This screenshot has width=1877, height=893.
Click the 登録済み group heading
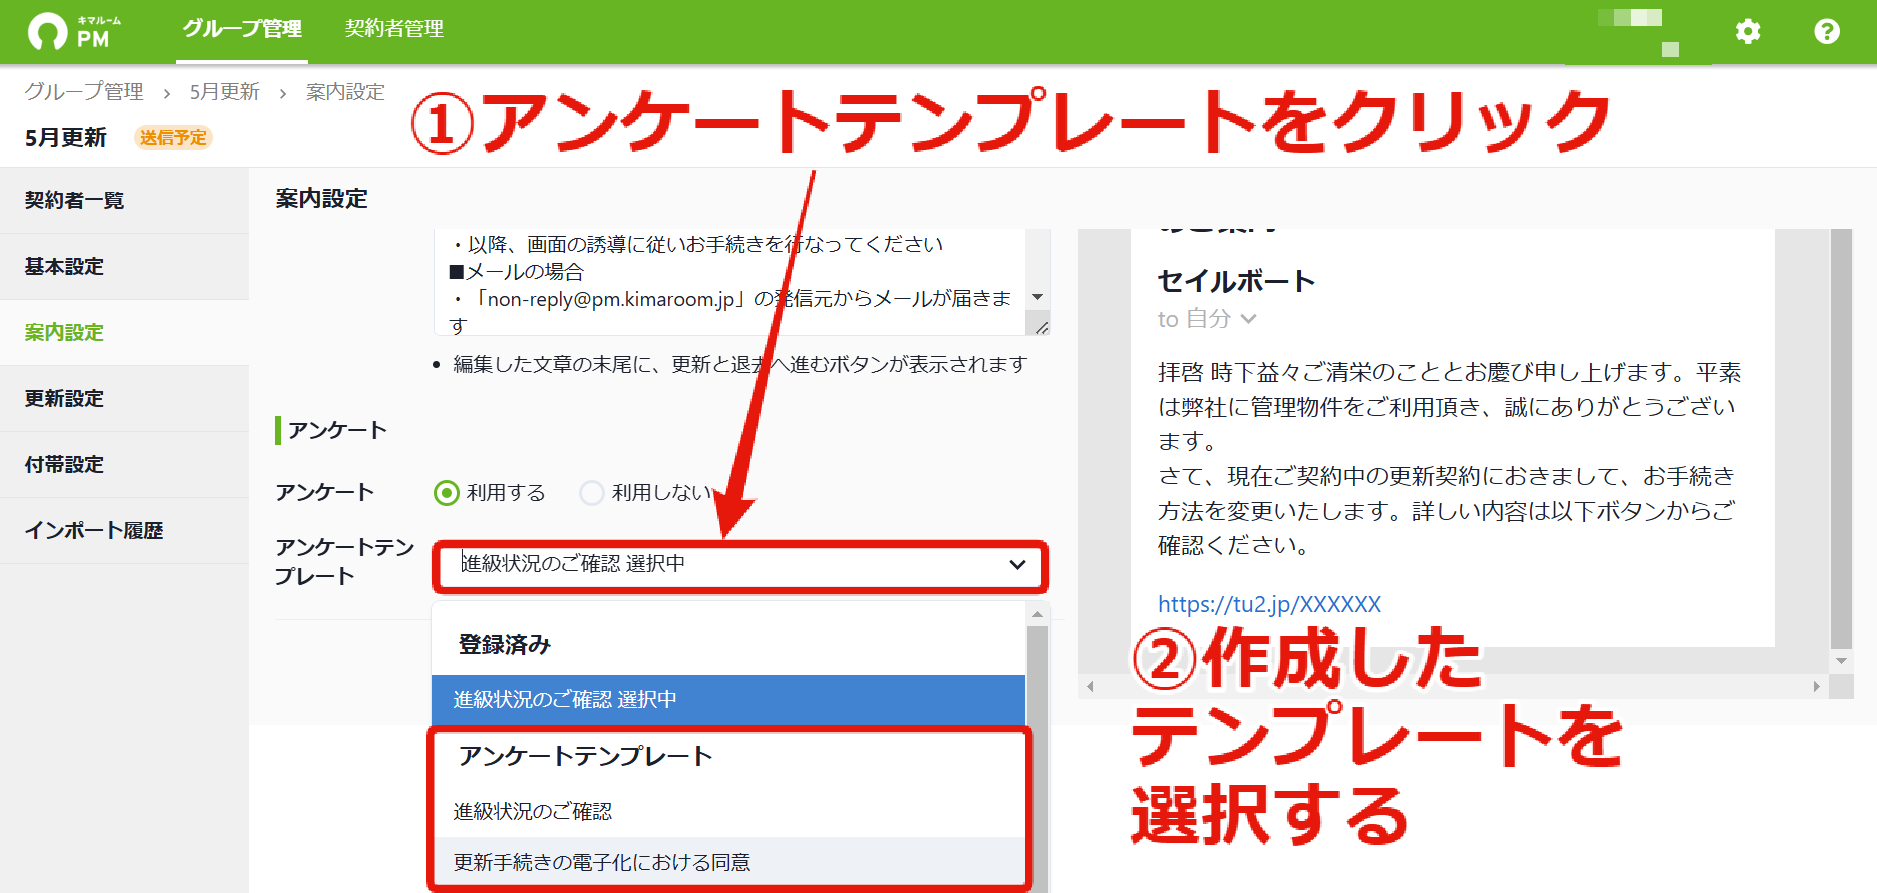(504, 645)
